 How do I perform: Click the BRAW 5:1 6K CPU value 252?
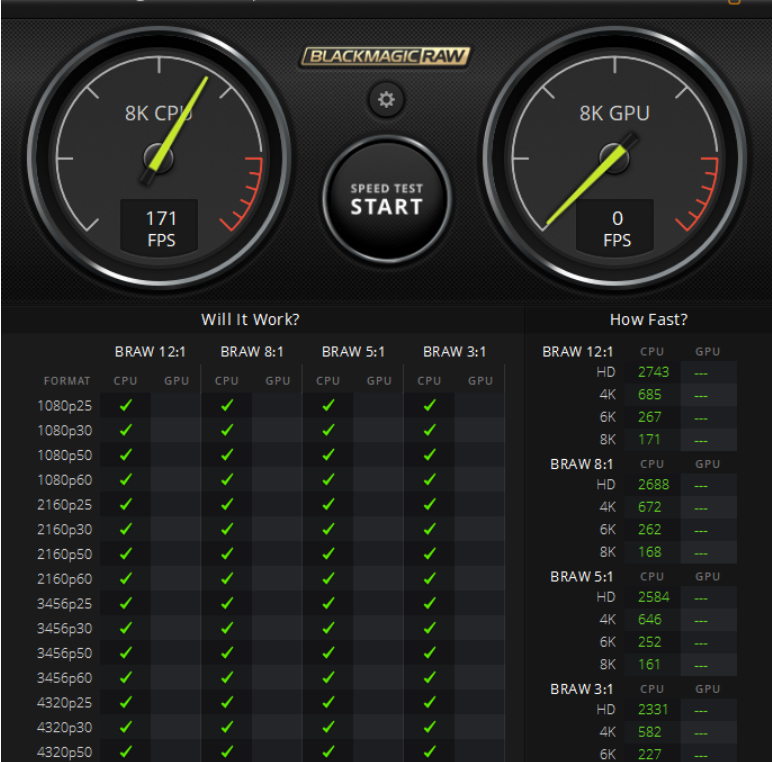tap(649, 642)
